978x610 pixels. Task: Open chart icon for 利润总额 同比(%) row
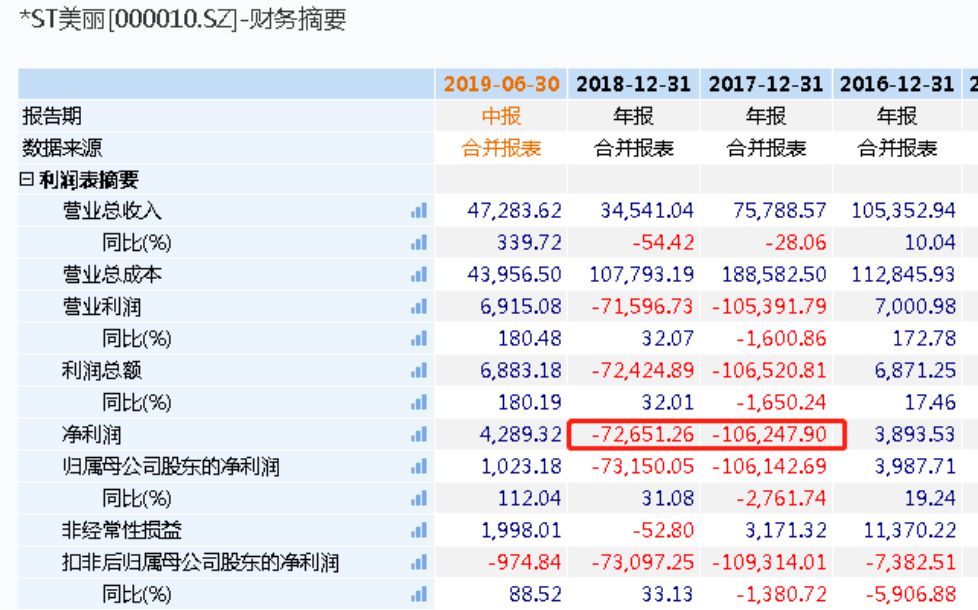pos(419,402)
